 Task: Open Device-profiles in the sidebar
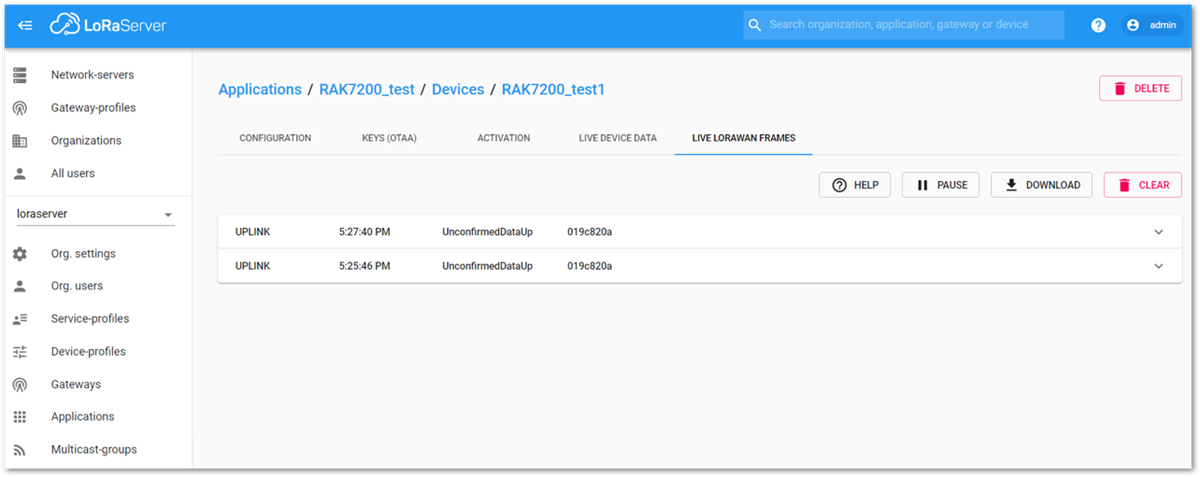point(88,352)
